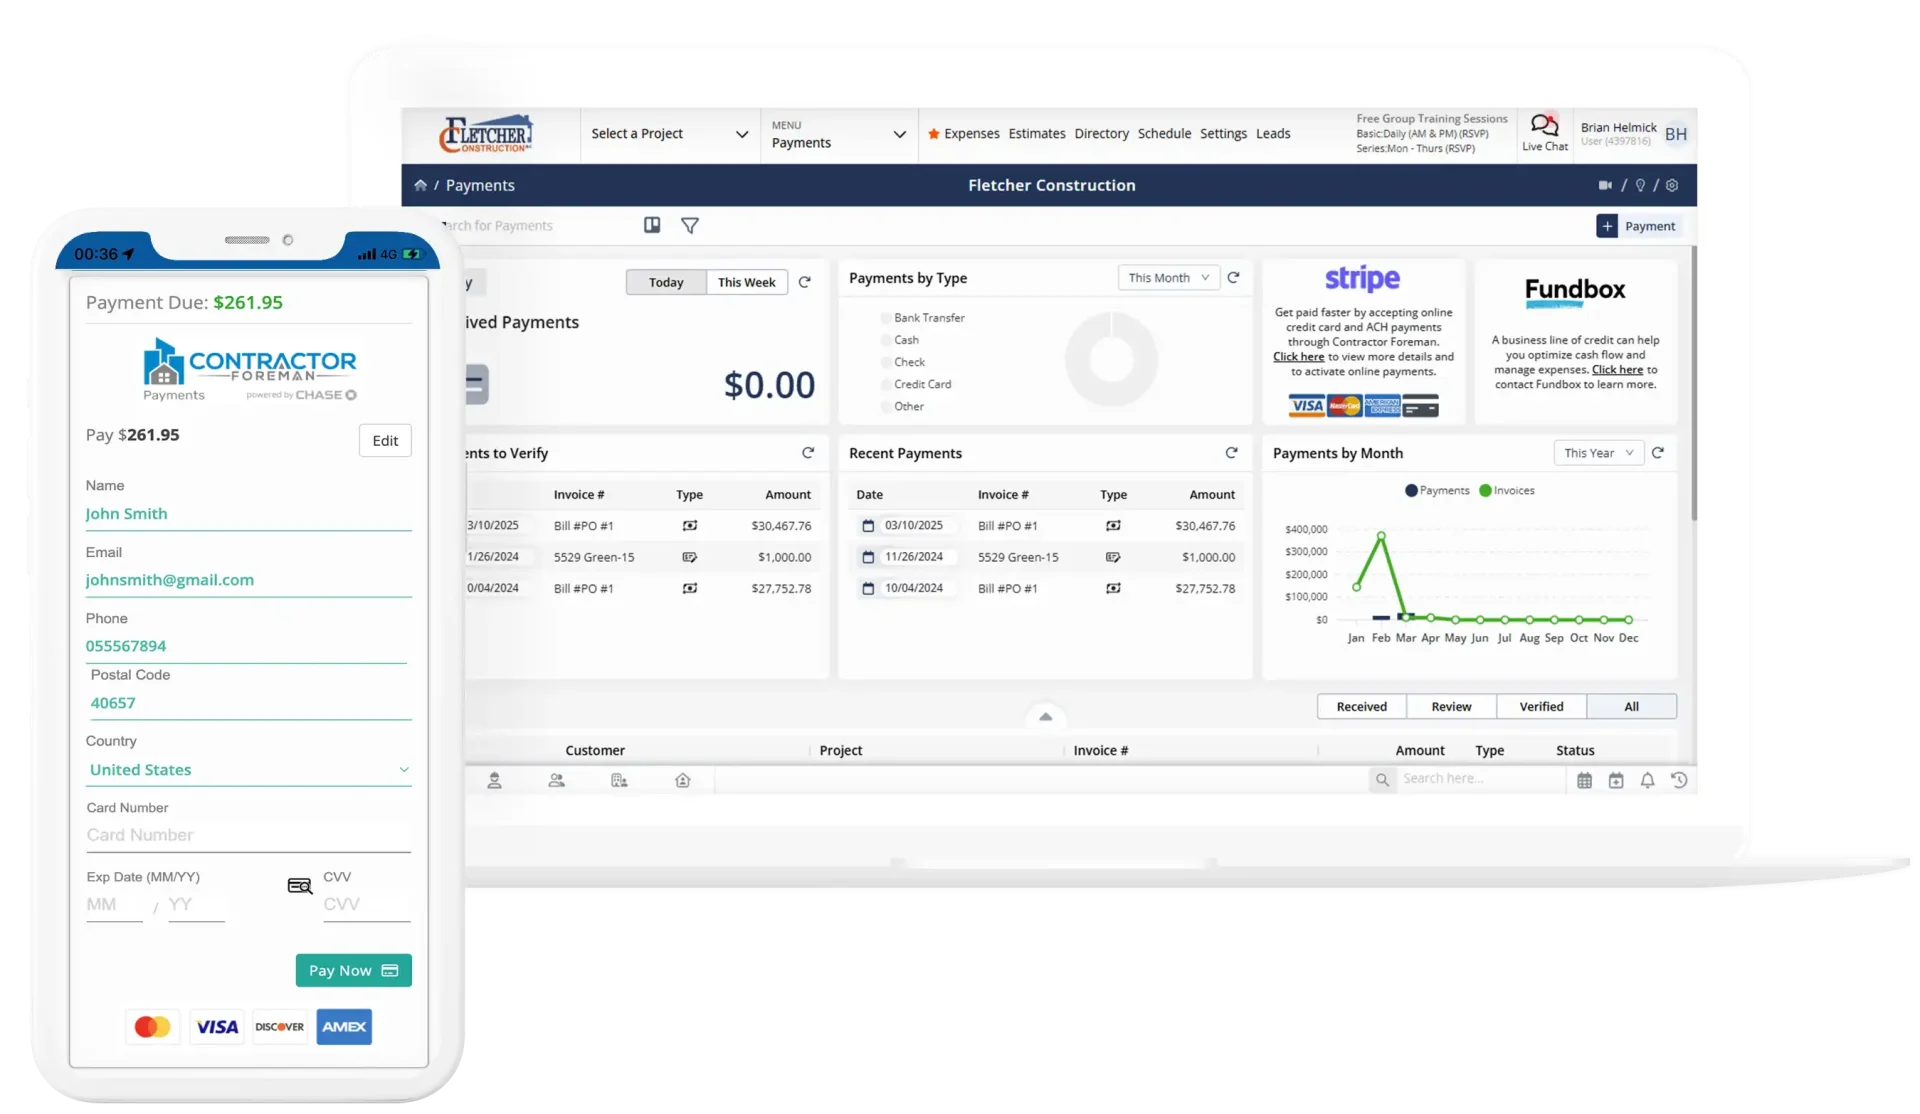Open the MENU Payments dropdown
This screenshot has width=1920, height=1114.
[x=838, y=134]
